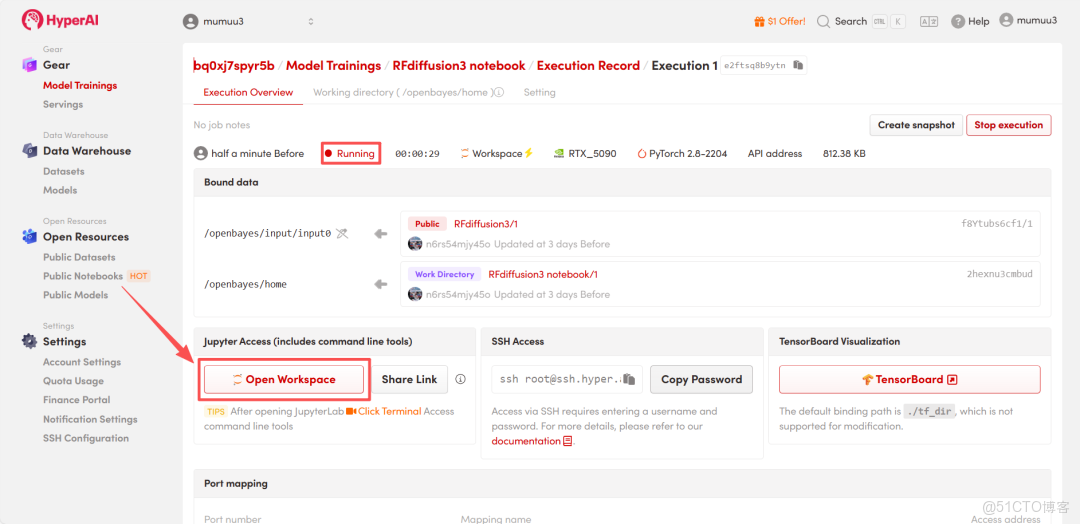Viewport: 1080px width, 524px height.
Task: Click the Settings gear icon in sidebar
Action: 29,341
